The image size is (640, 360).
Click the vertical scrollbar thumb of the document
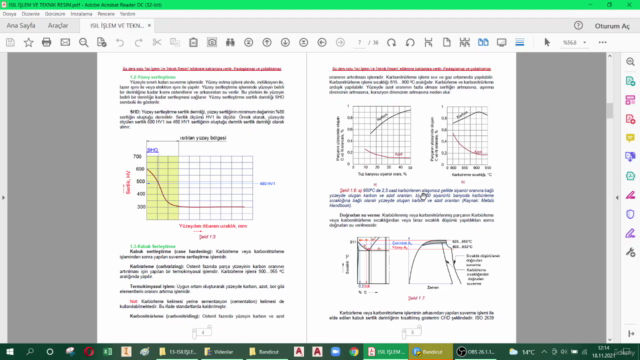pyautogui.click(x=610, y=111)
